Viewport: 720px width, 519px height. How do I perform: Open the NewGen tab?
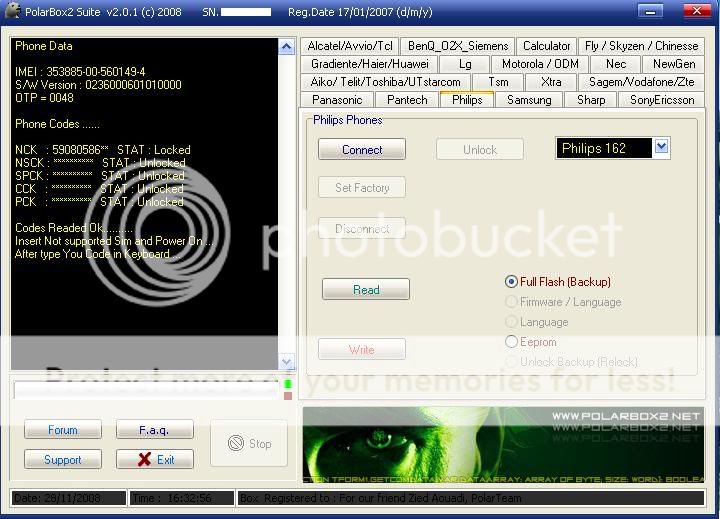[x=674, y=64]
